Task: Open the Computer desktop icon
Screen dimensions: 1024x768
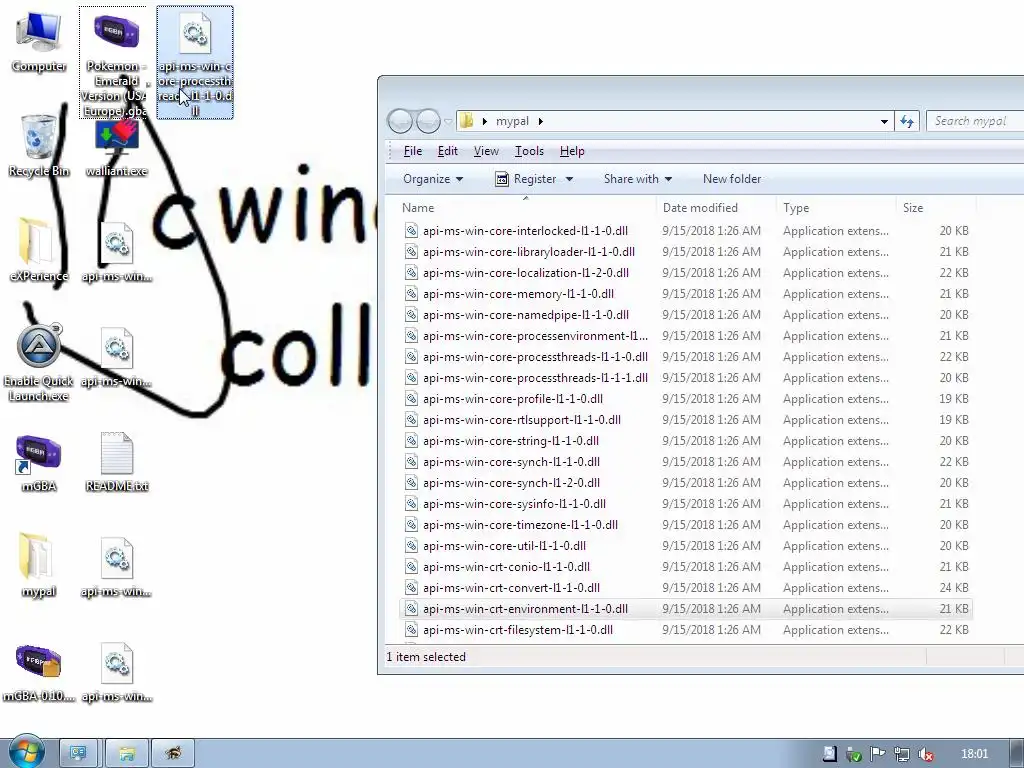Action: pyautogui.click(x=39, y=42)
